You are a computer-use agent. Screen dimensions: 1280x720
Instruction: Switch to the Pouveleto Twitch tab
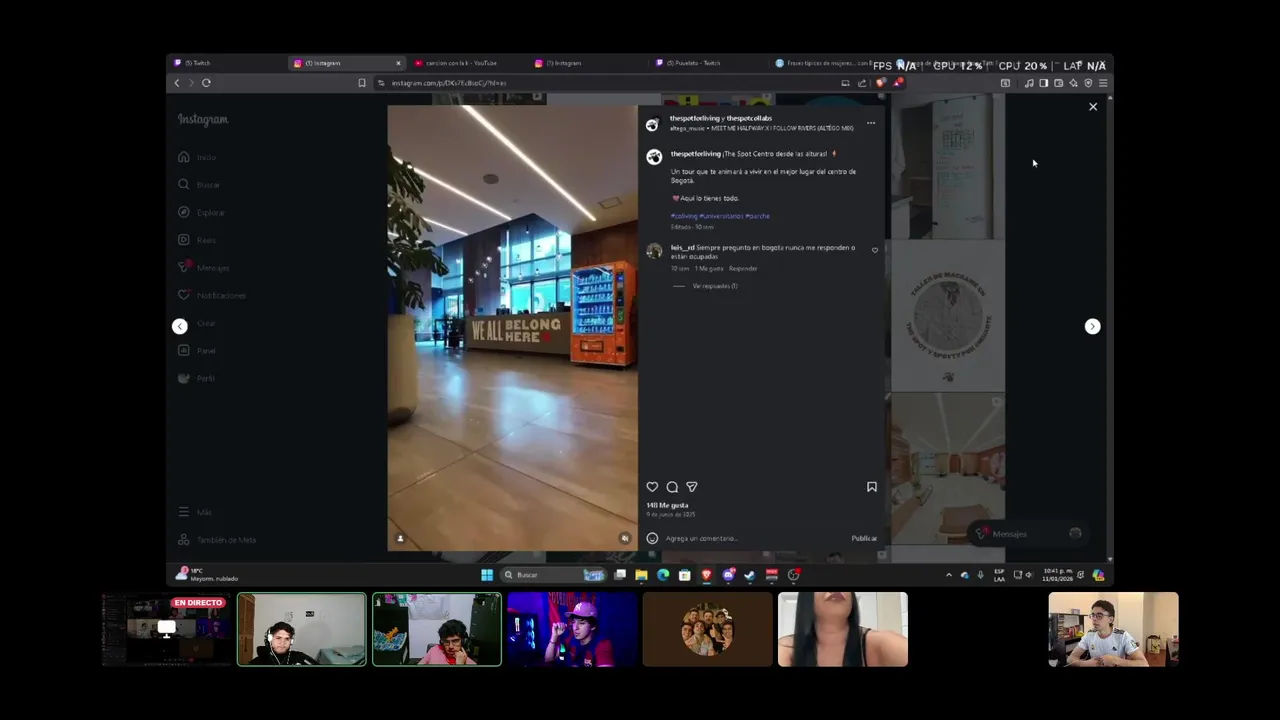[708, 63]
